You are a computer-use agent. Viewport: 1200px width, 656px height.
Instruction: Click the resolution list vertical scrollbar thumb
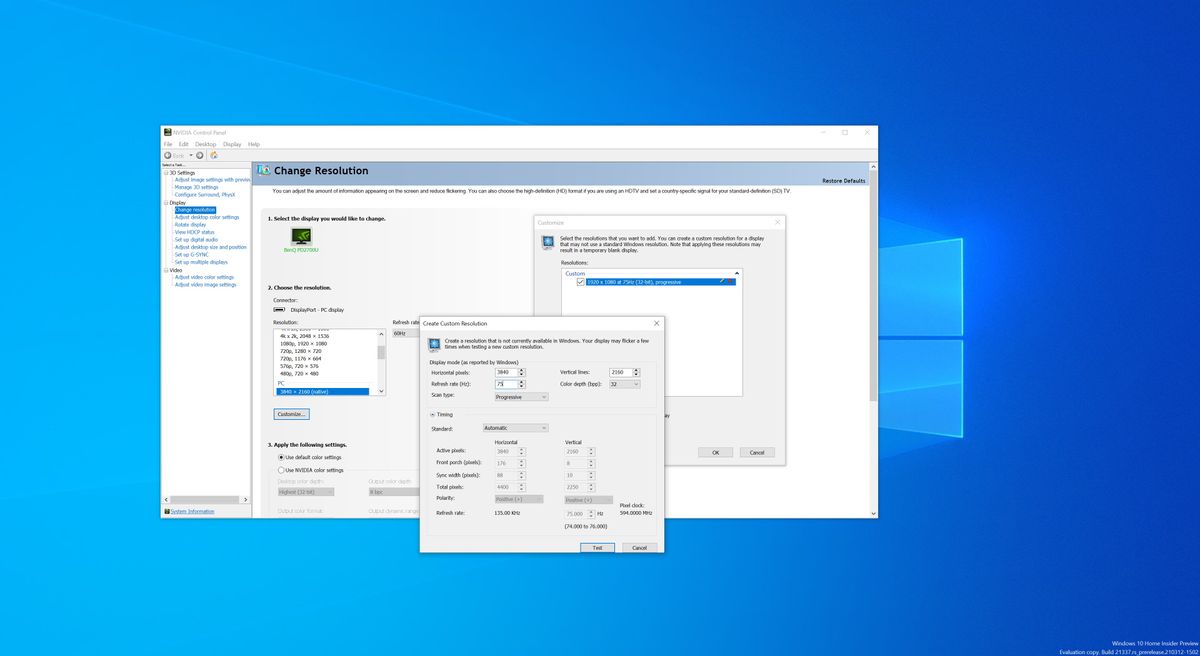(x=381, y=352)
